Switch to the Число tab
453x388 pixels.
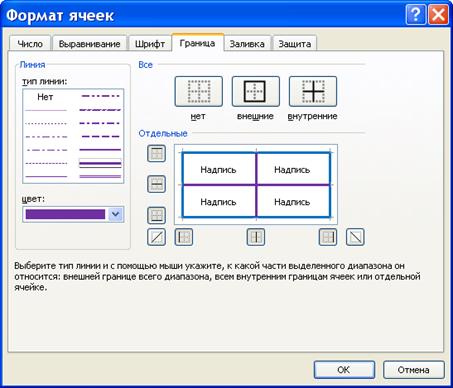click(x=30, y=44)
